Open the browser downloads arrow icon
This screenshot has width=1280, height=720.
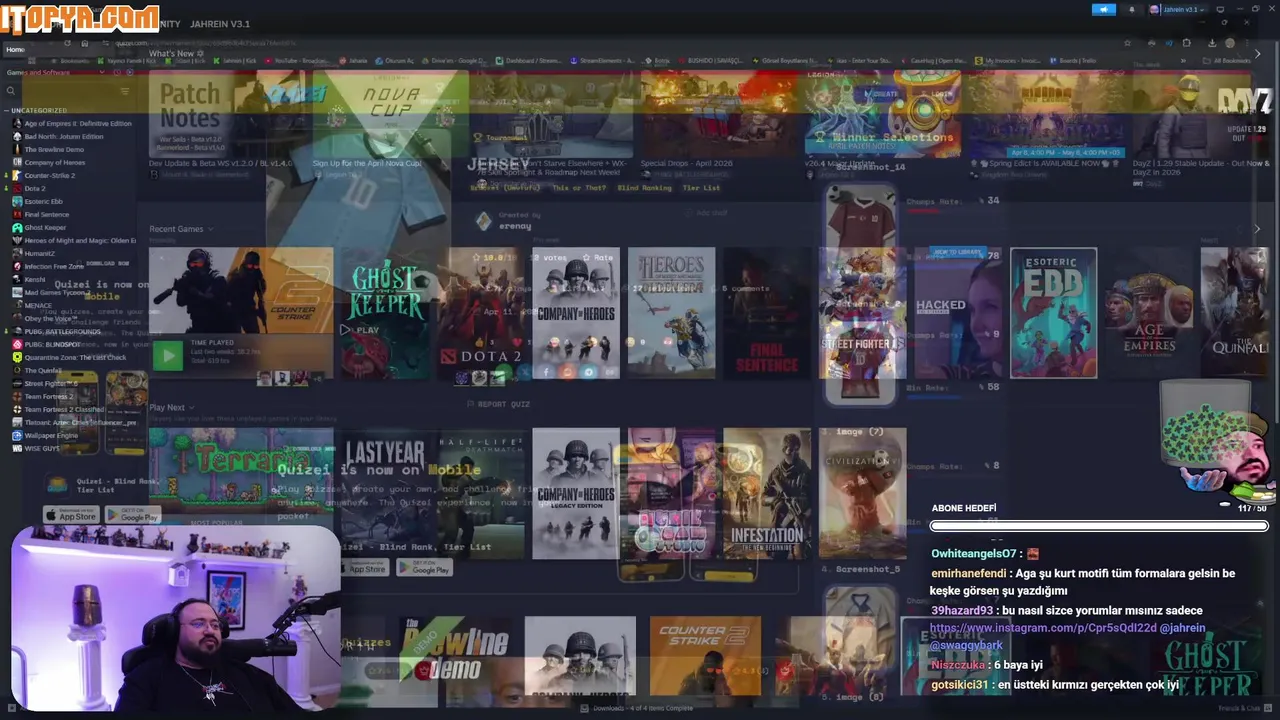(x=1212, y=43)
